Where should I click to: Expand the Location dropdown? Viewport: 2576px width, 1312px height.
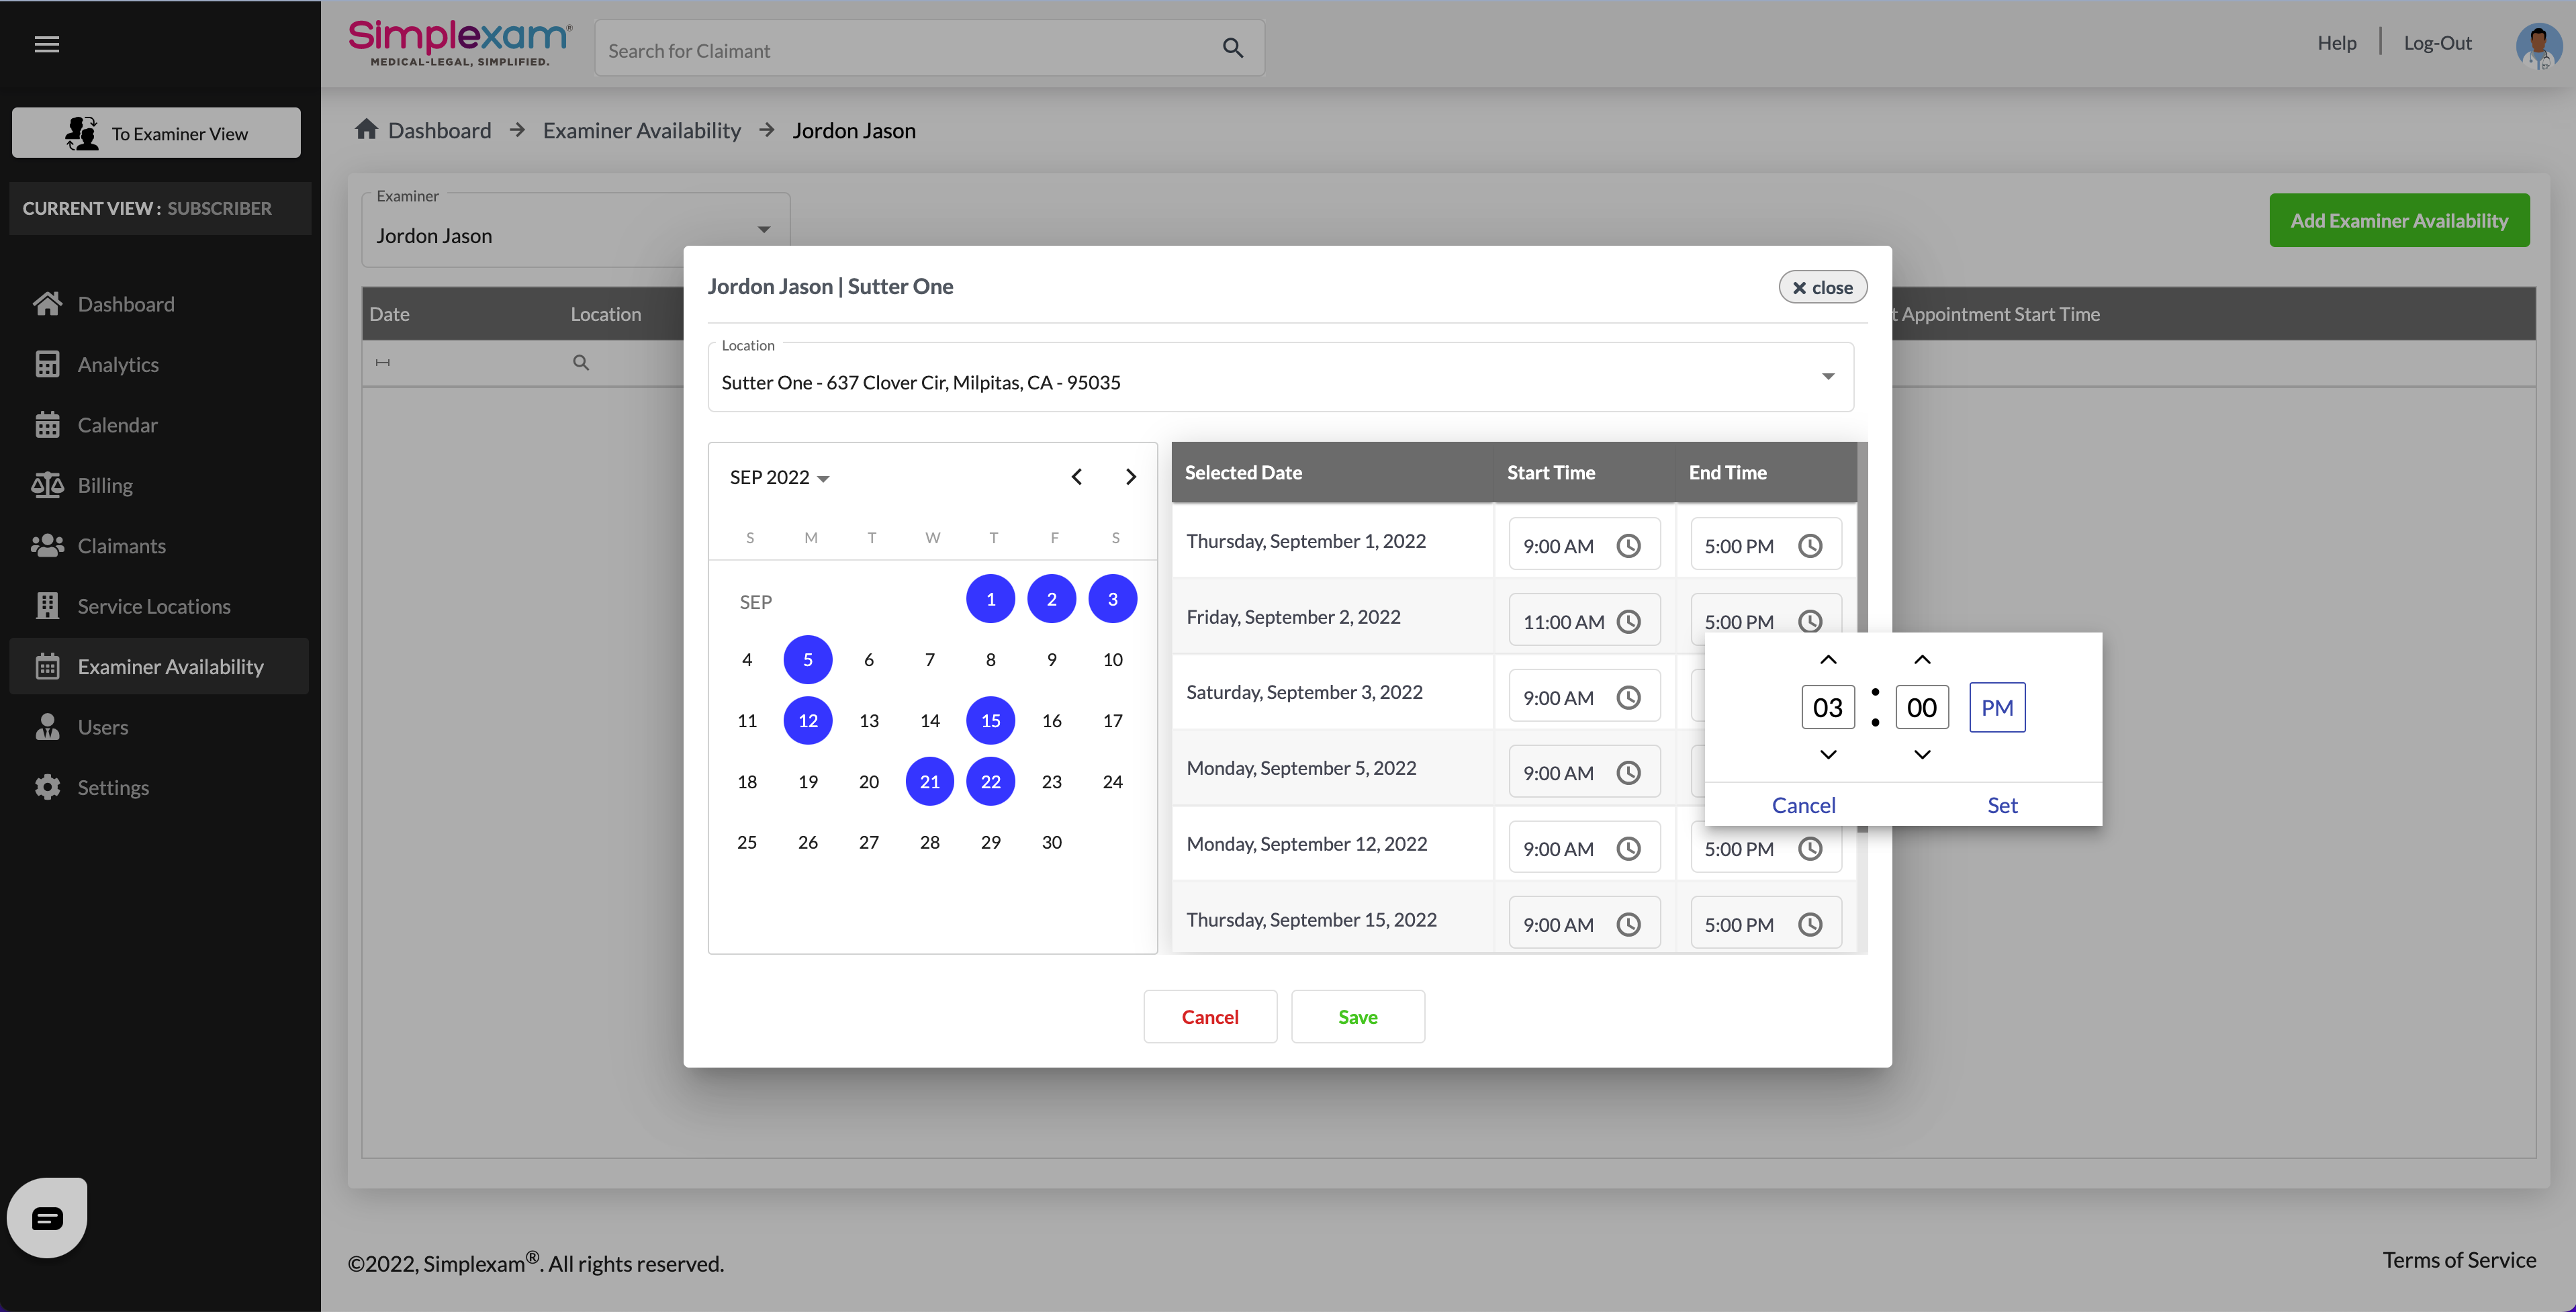coord(1827,377)
